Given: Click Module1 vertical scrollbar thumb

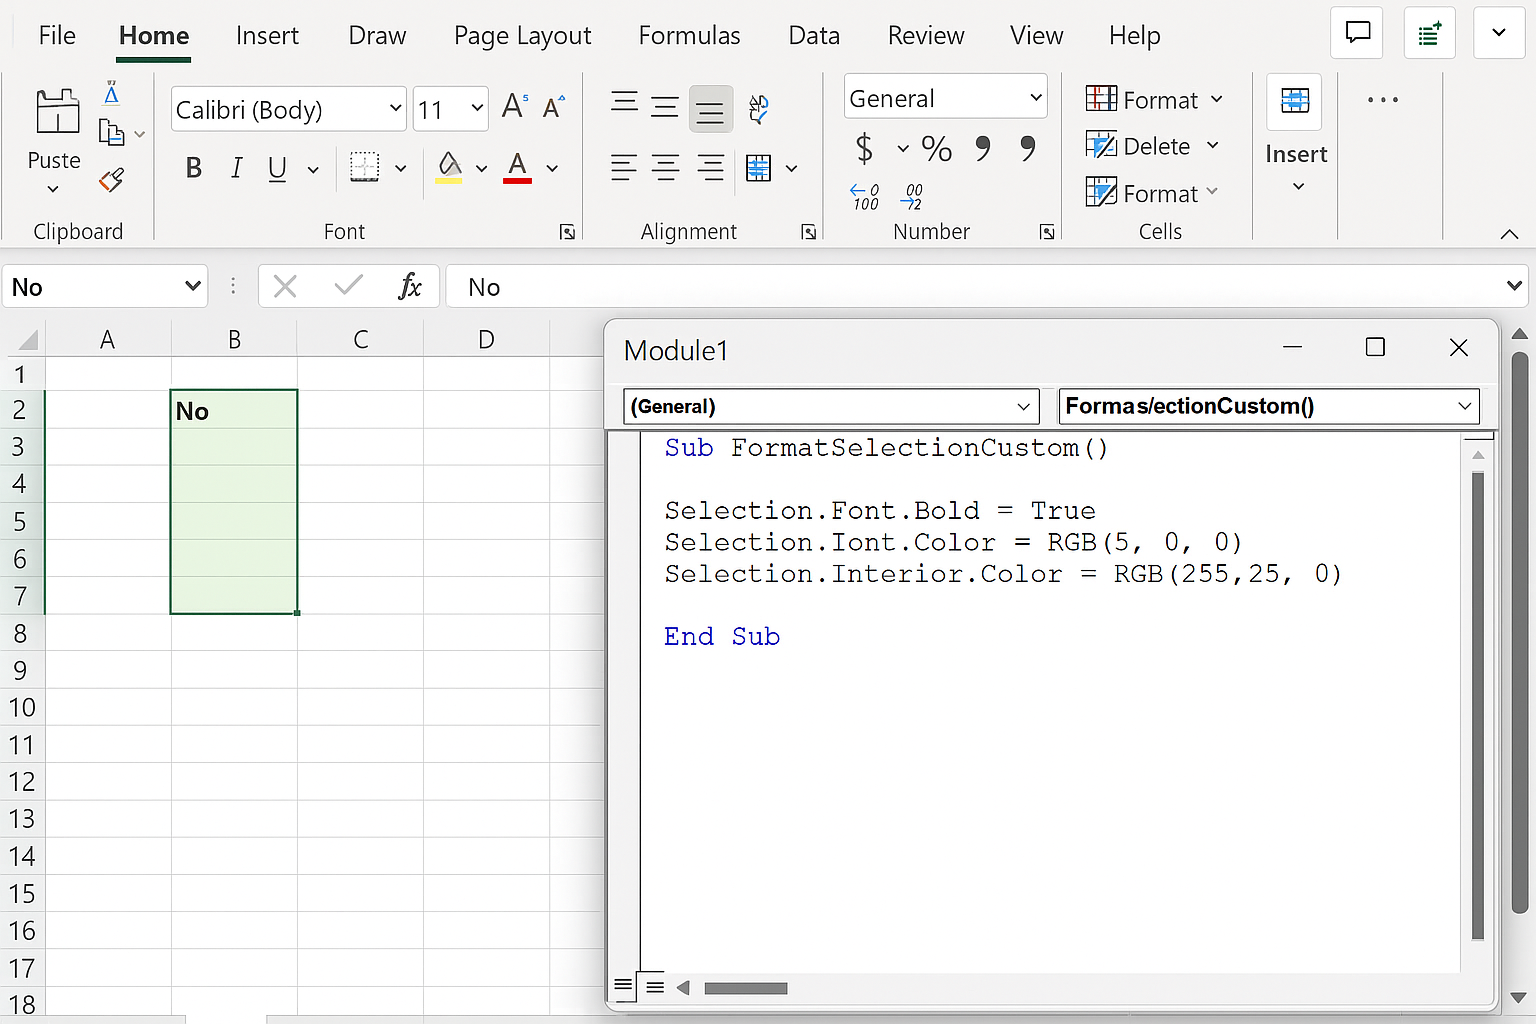Looking at the screenshot, I should coord(1477,705).
